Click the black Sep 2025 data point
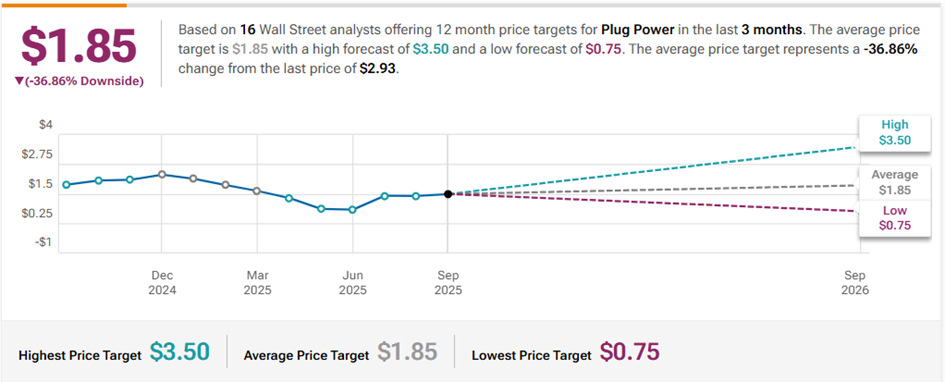 pos(447,194)
